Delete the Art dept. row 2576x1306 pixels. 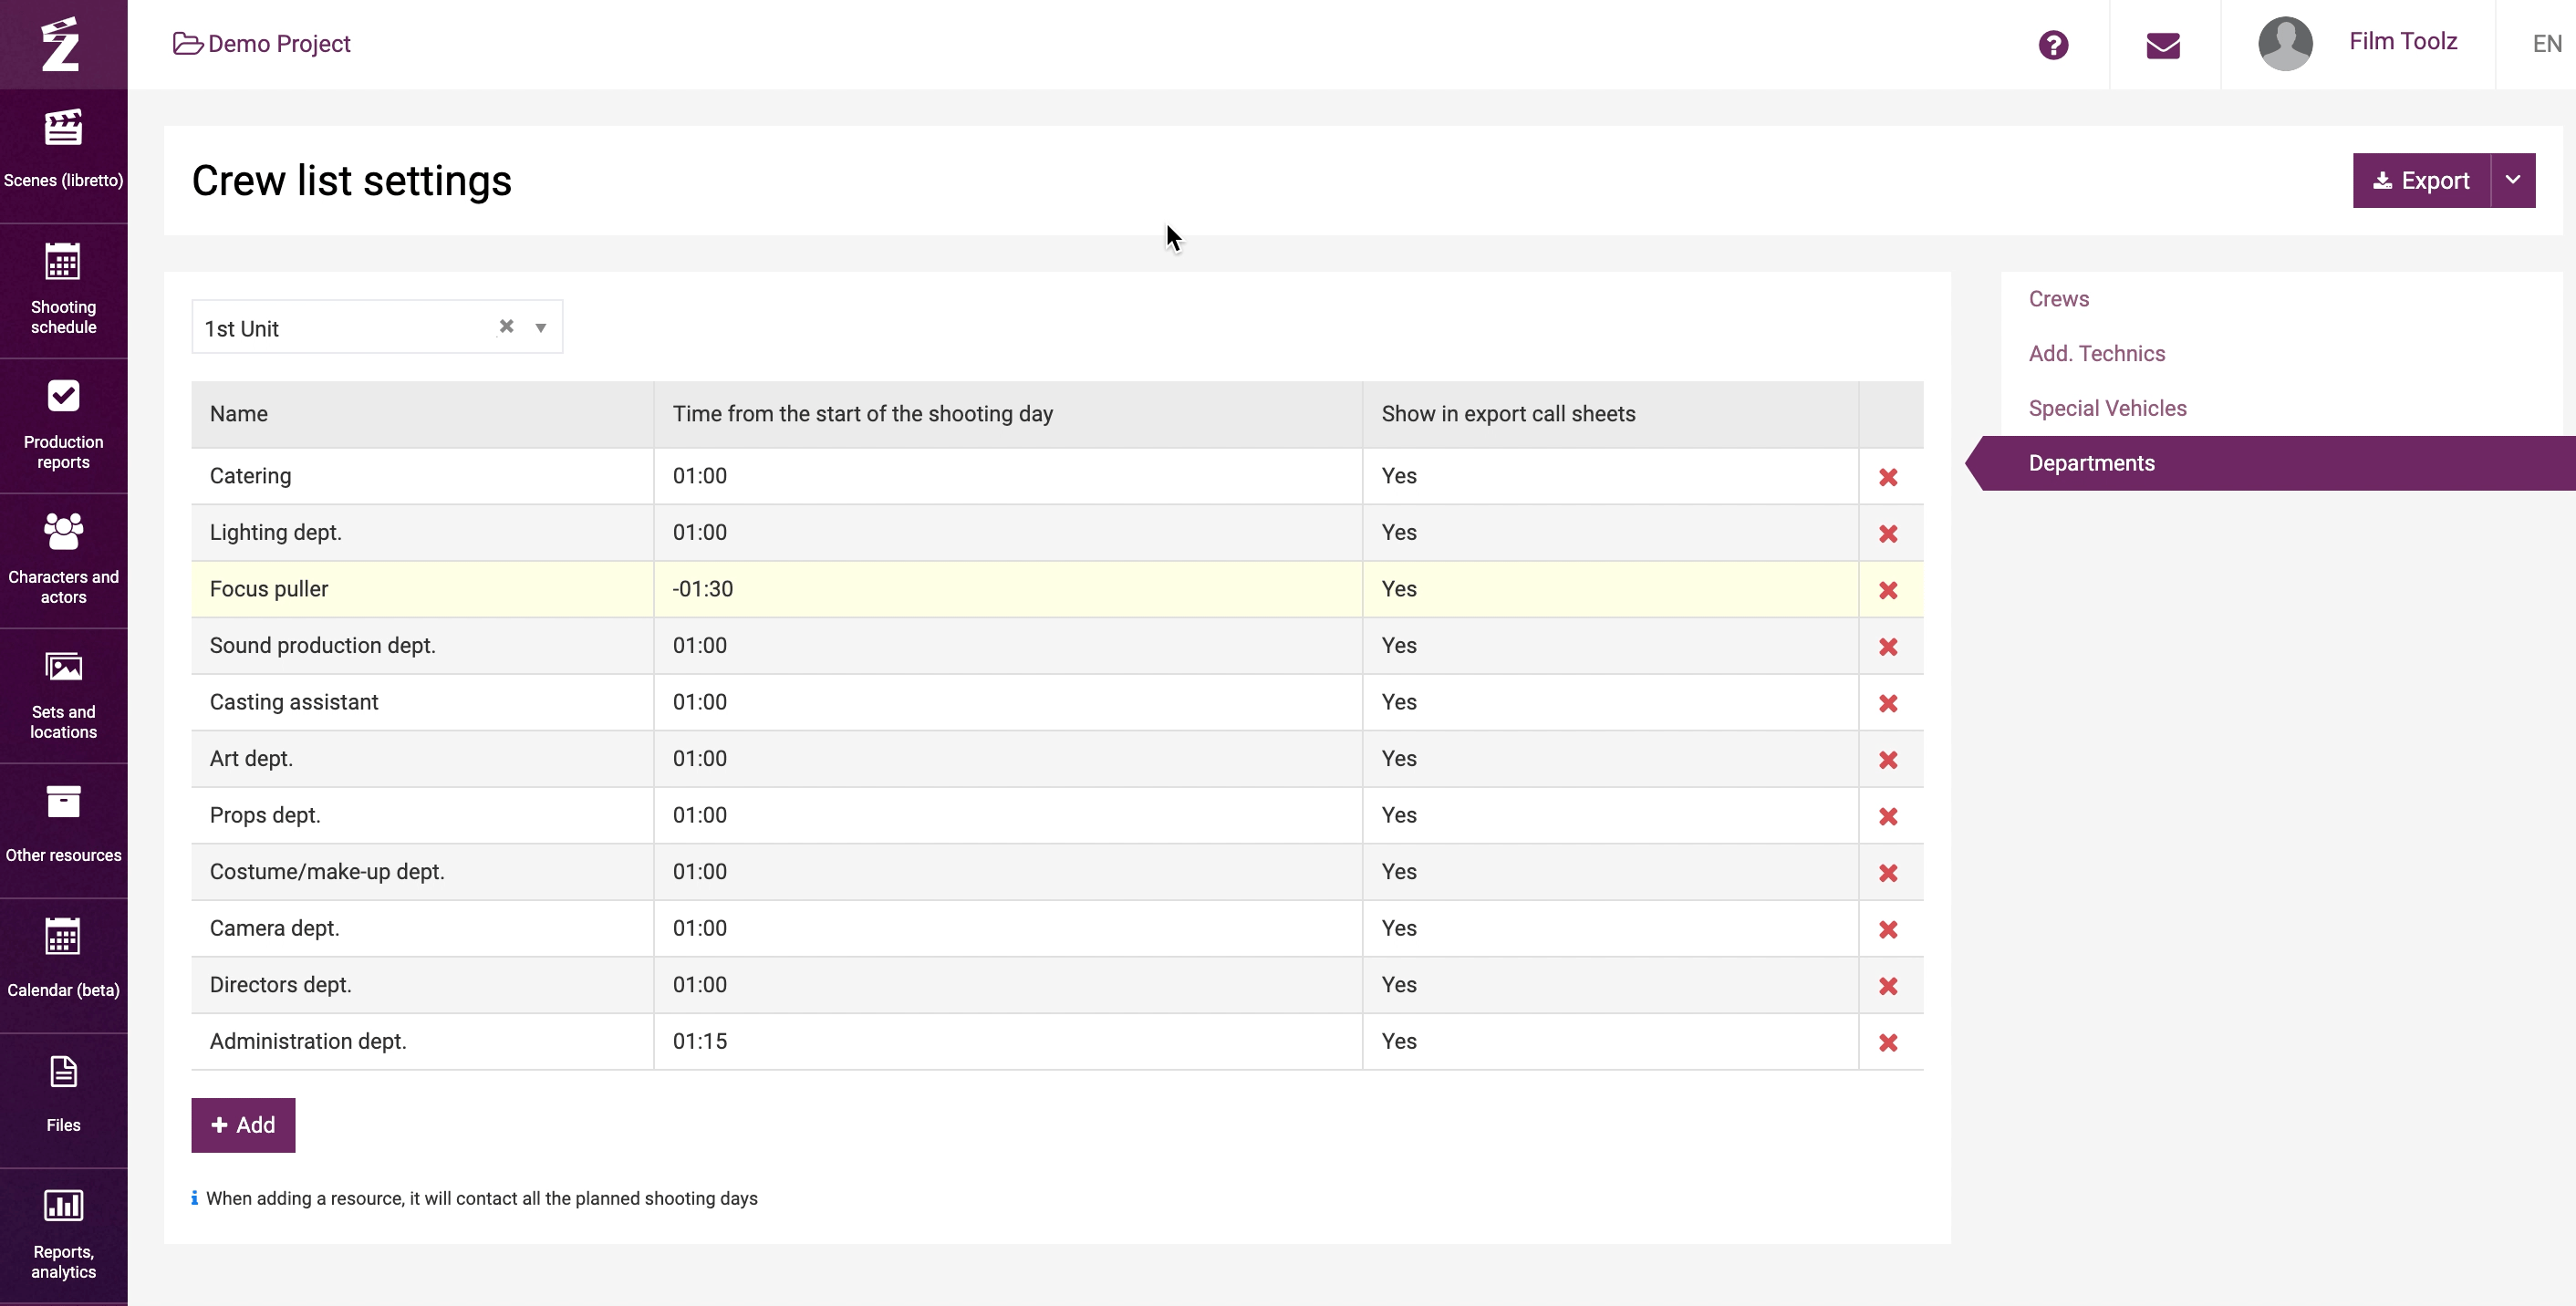coord(1888,760)
